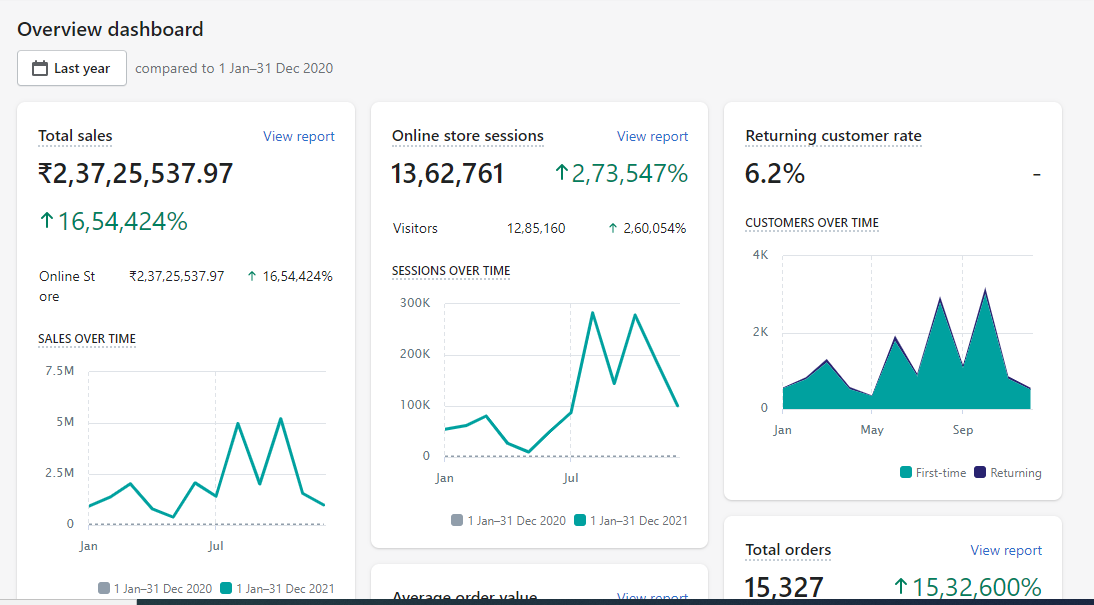Click the SESSIONS OVER TIME heading
Viewport: 1094px width, 605px height.
pos(451,271)
